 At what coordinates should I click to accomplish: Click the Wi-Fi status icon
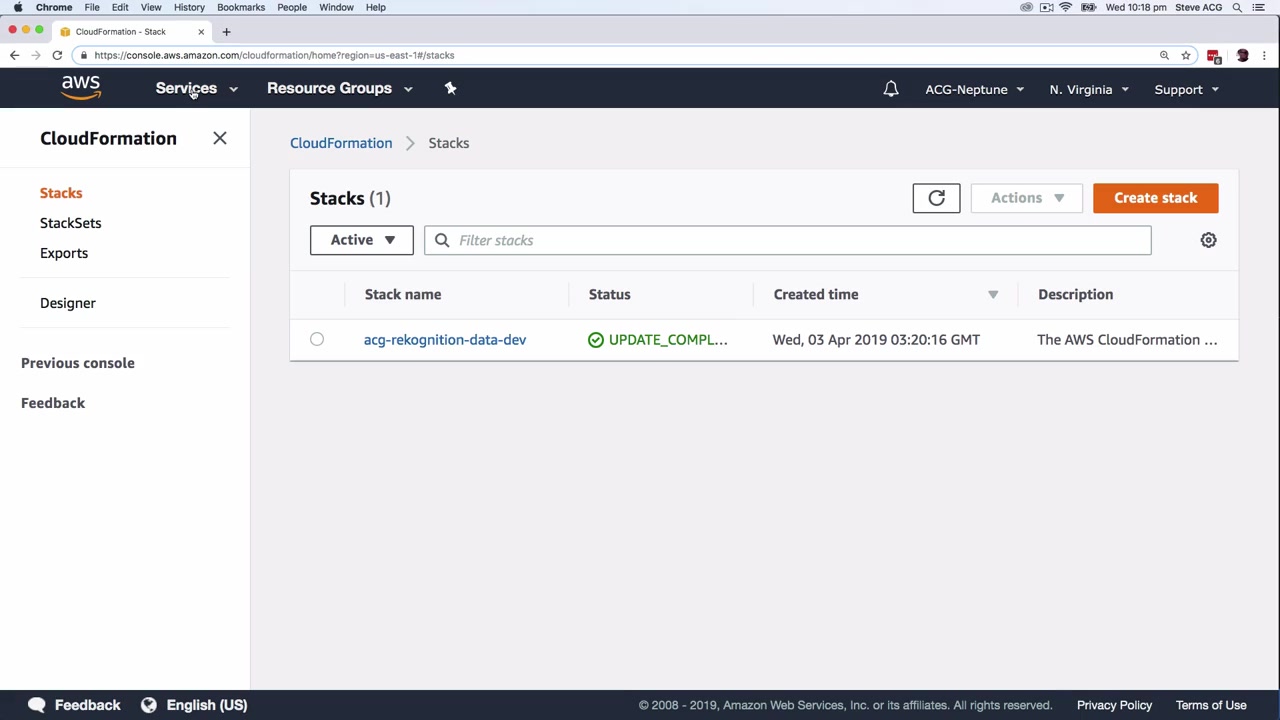[x=1066, y=7]
